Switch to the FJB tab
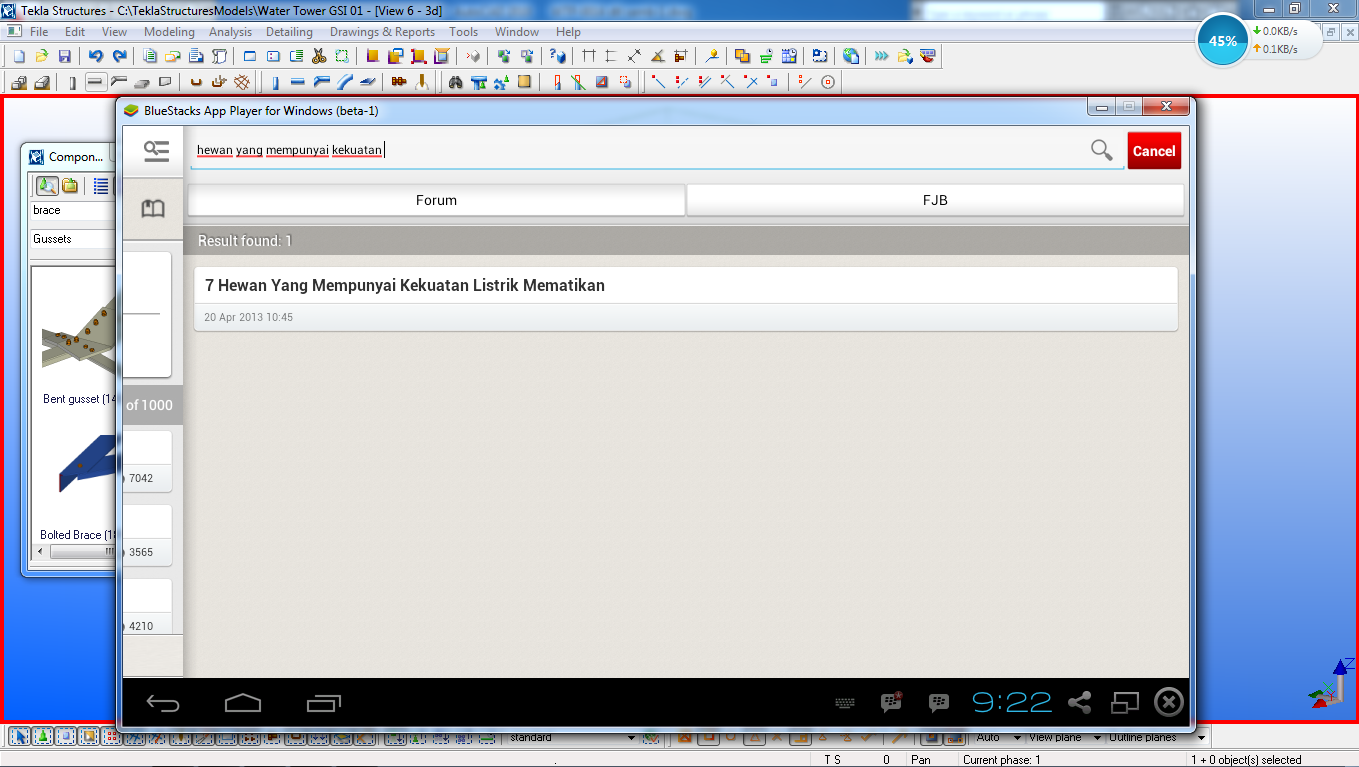This screenshot has height=767, width=1359. [935, 200]
